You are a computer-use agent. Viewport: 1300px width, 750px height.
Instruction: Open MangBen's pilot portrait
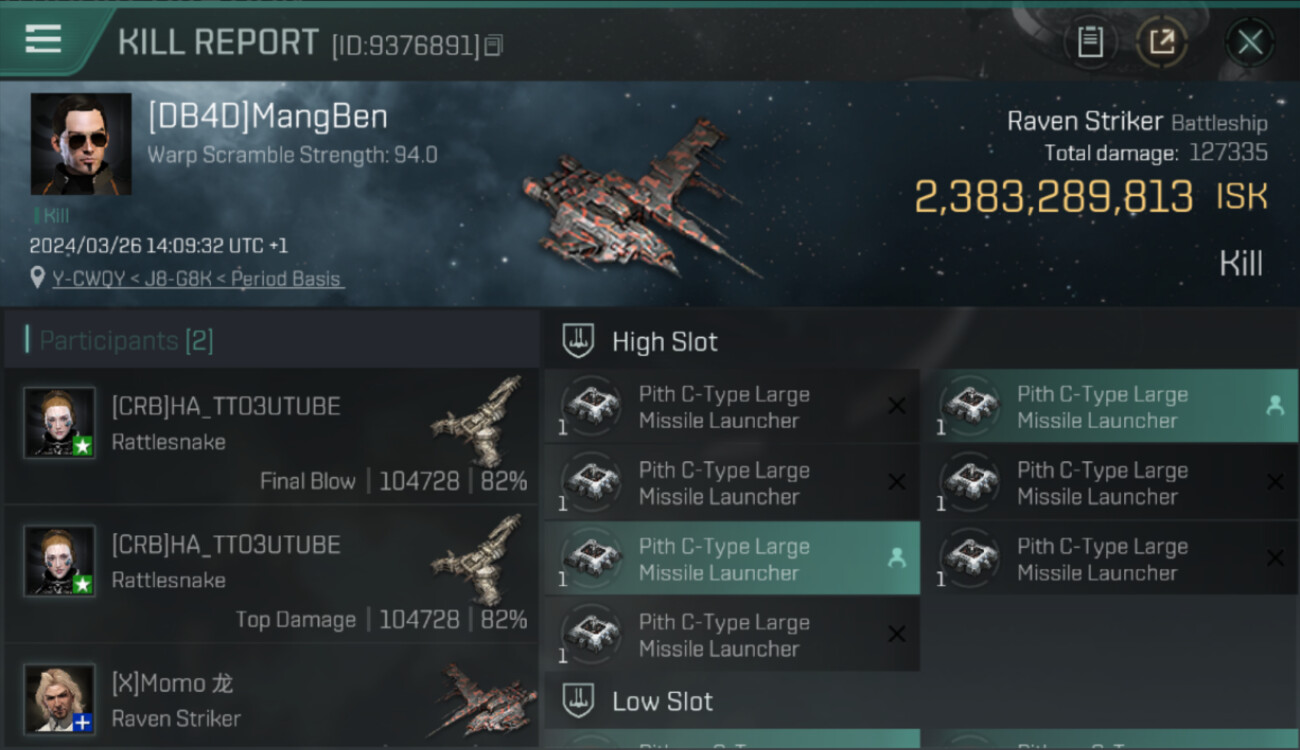pyautogui.click(x=81, y=143)
